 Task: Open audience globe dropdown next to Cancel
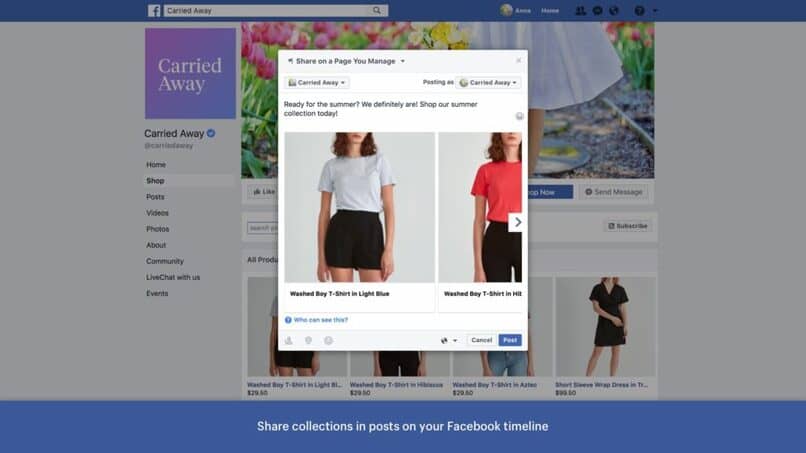pyautogui.click(x=449, y=340)
